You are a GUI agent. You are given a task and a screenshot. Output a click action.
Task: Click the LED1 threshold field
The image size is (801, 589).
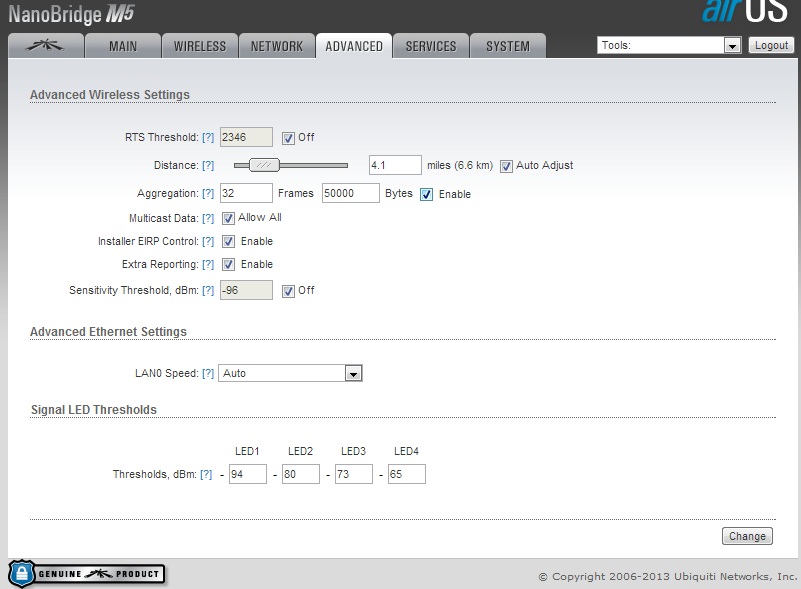248,474
